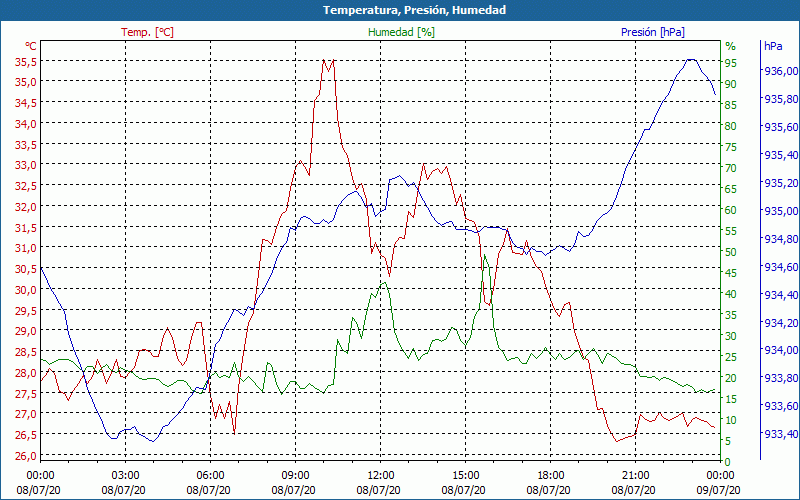Click 40 on the humidity axis

pos(731,294)
